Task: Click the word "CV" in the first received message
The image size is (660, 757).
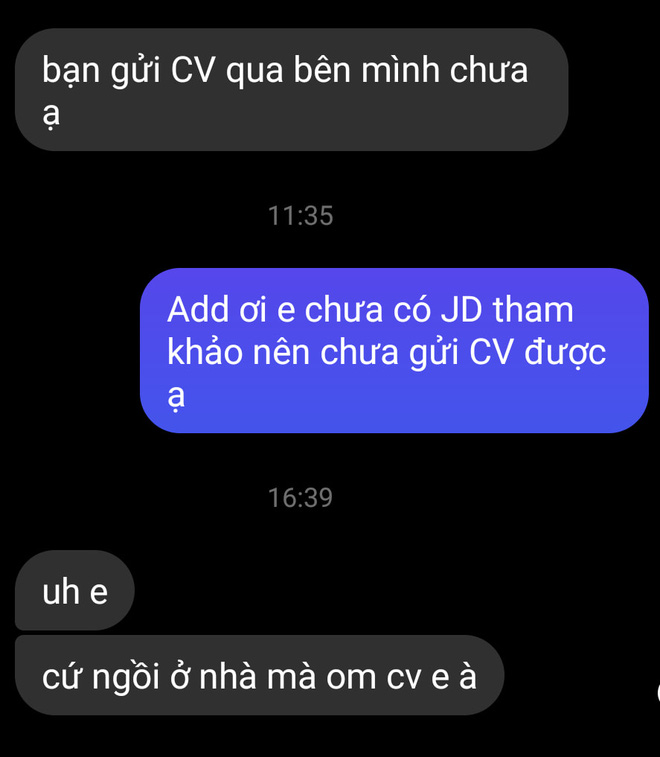Action: pos(192,70)
